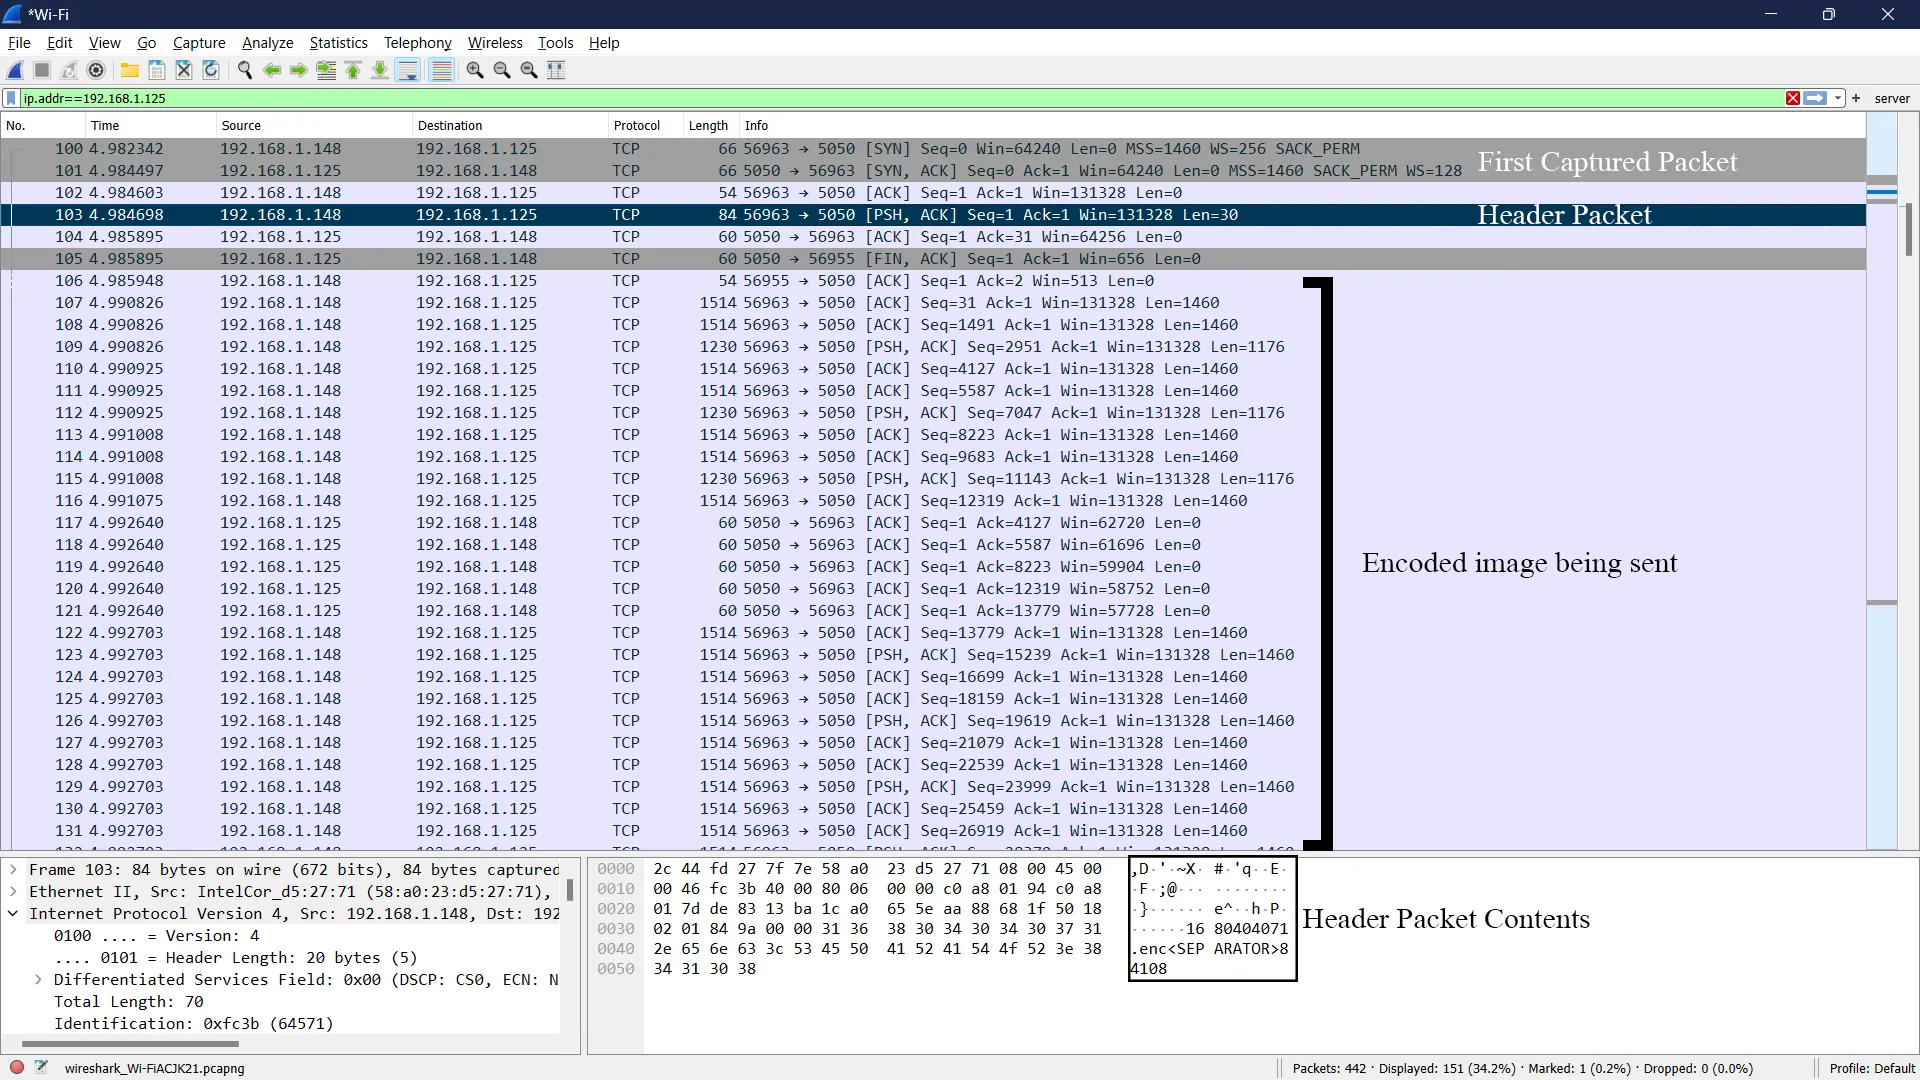Sort packets by the Protocol column
Screen dimensions: 1920x1080
coord(637,125)
